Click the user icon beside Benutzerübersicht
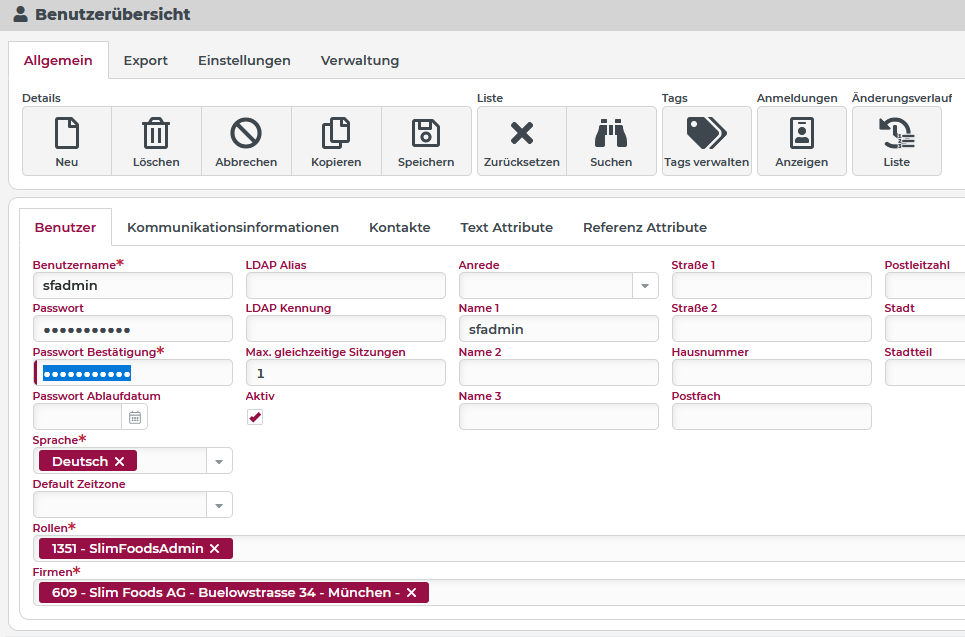The width and height of the screenshot is (965, 637). 20,14
